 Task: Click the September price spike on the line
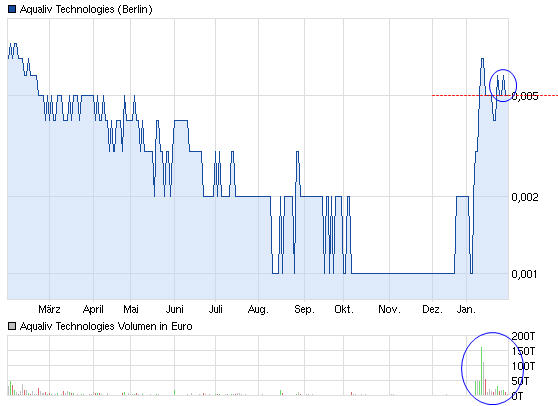[x=297, y=152]
